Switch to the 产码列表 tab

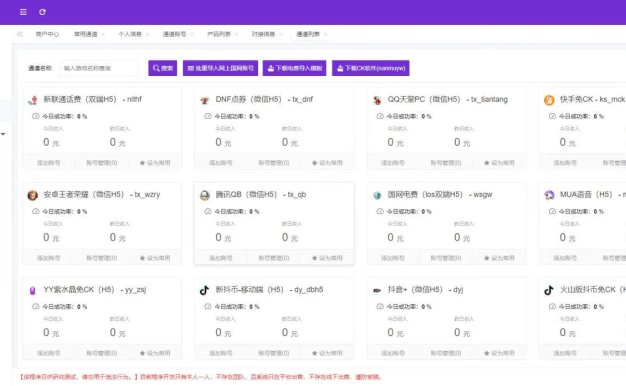(x=219, y=34)
